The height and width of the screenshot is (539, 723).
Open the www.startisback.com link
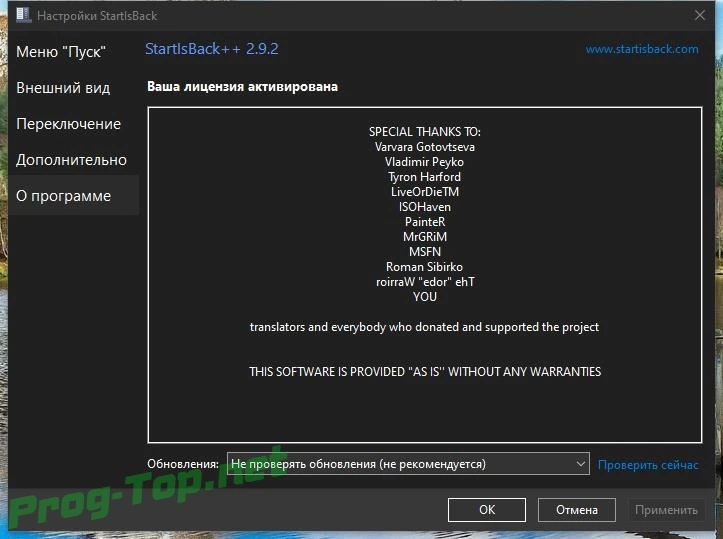pos(642,49)
